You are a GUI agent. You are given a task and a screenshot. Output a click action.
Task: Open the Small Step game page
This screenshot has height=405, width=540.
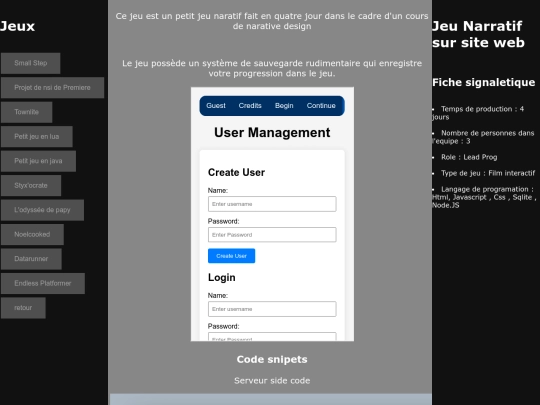click(31, 63)
